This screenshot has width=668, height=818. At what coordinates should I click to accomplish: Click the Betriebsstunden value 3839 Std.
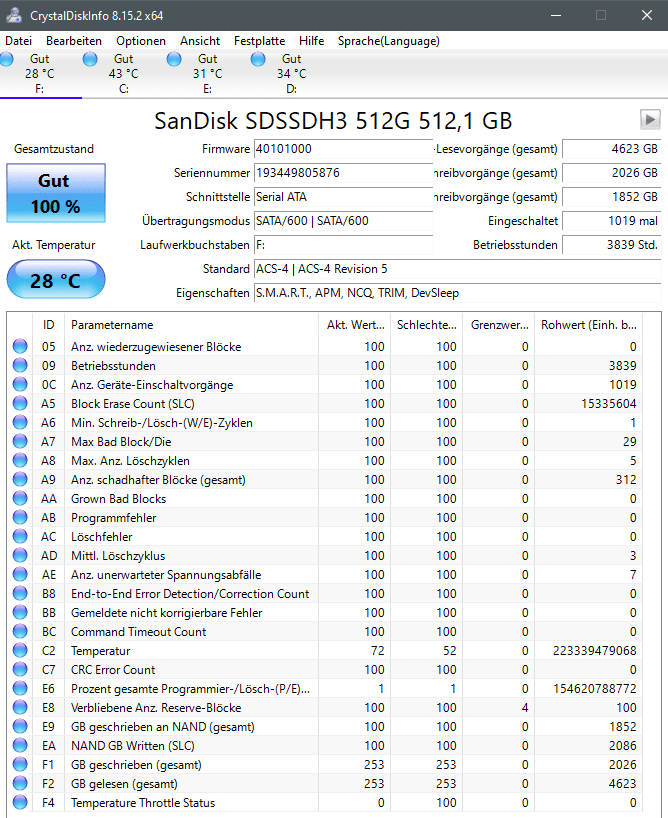click(x=612, y=245)
